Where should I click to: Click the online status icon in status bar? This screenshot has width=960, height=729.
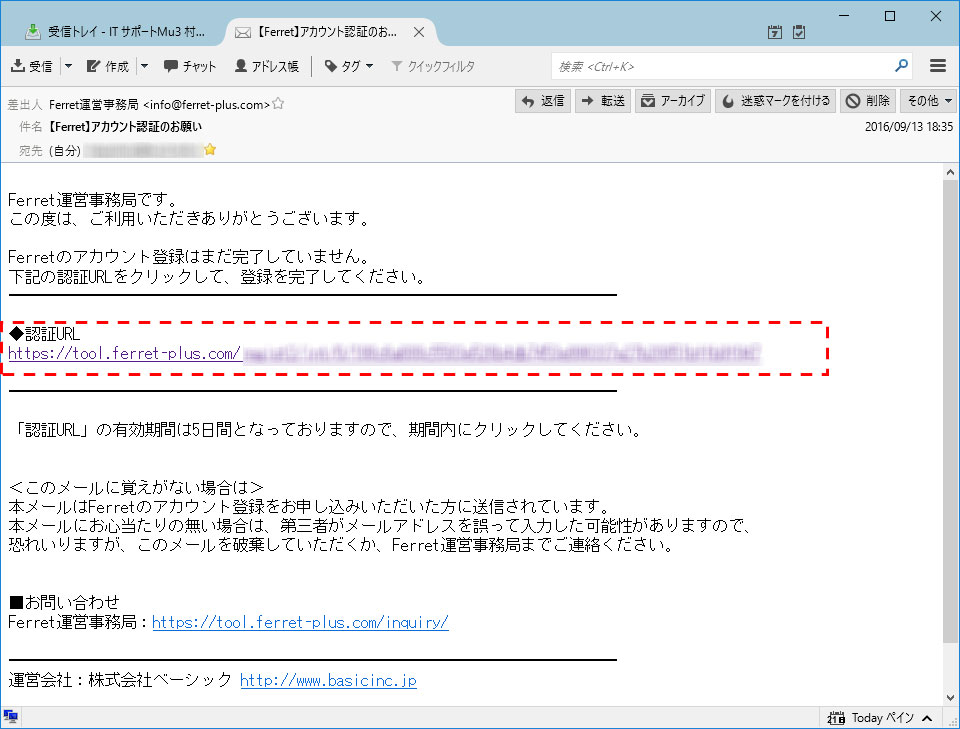pyautogui.click(x=10, y=717)
